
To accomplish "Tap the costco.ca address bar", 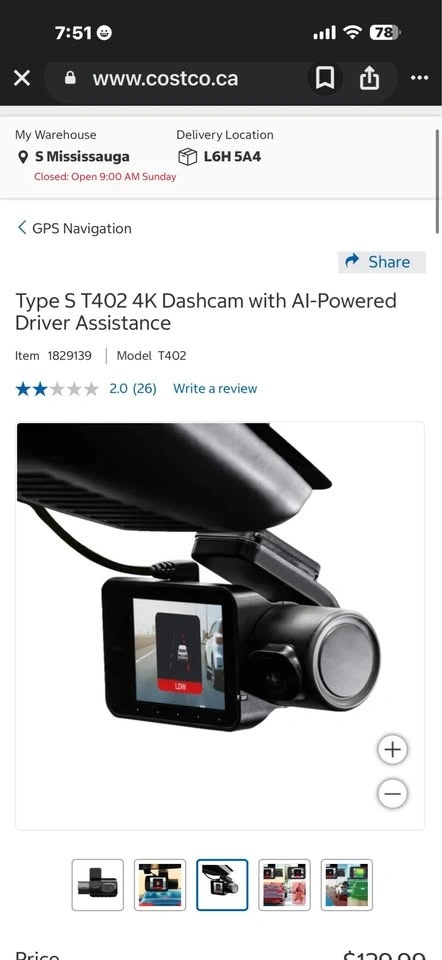I will click(x=165, y=78).
